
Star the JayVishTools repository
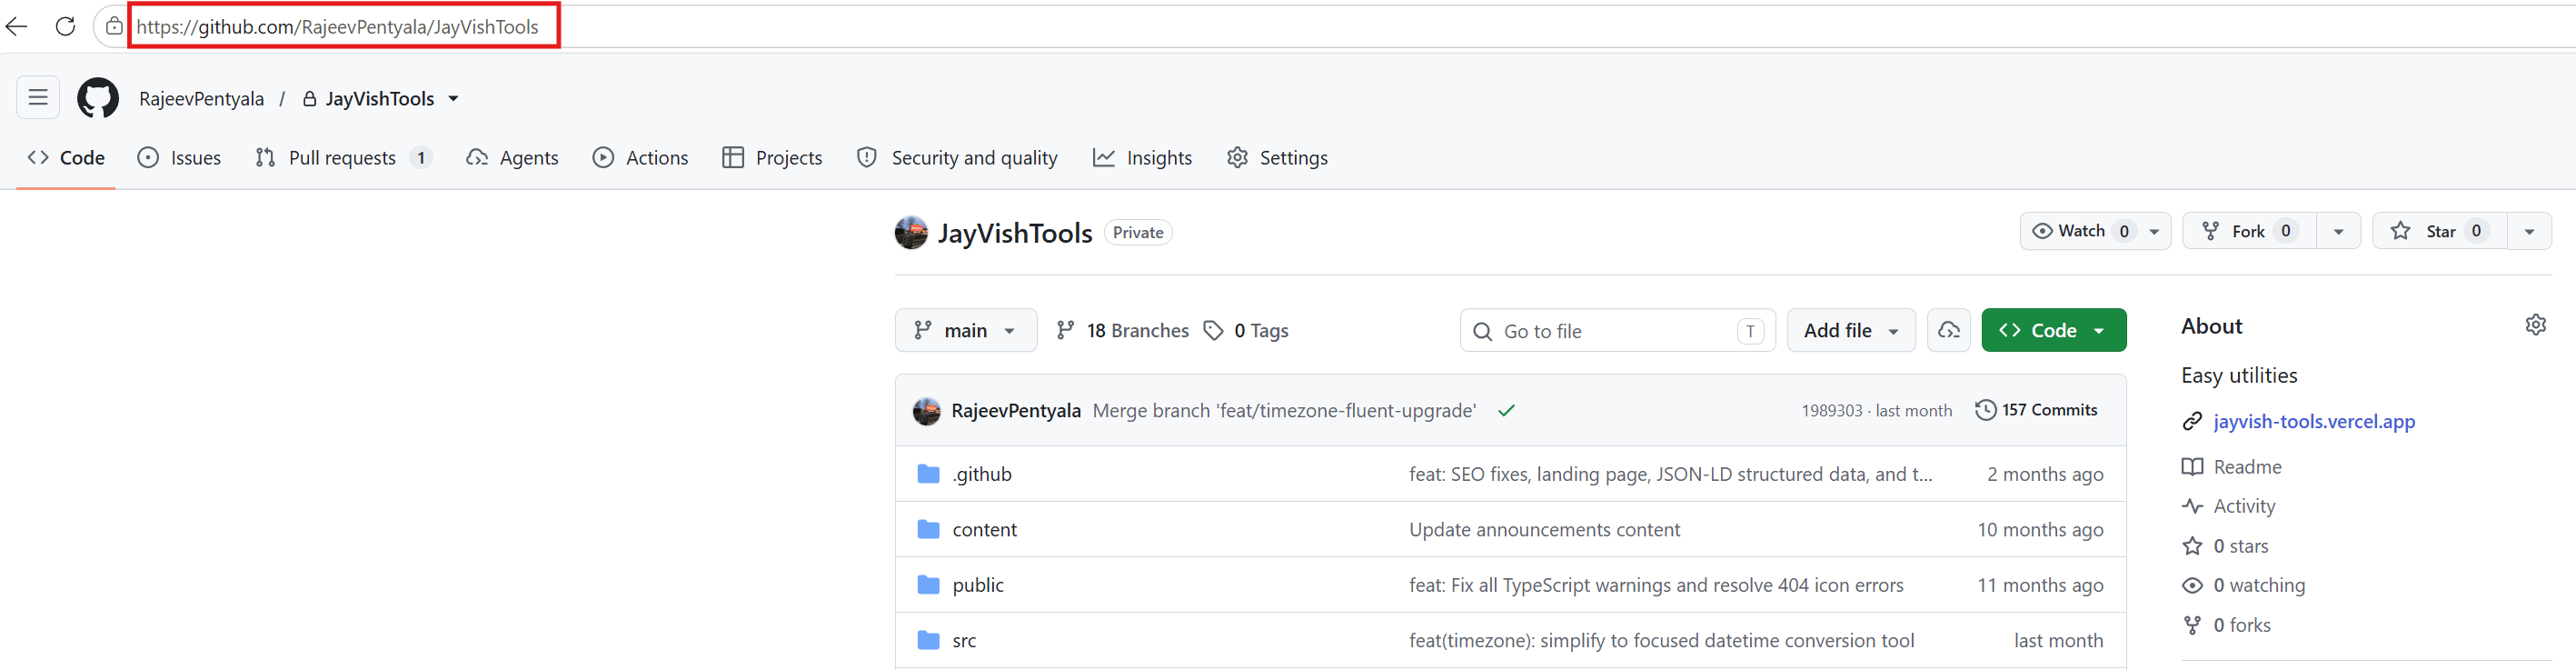[x=2439, y=231]
